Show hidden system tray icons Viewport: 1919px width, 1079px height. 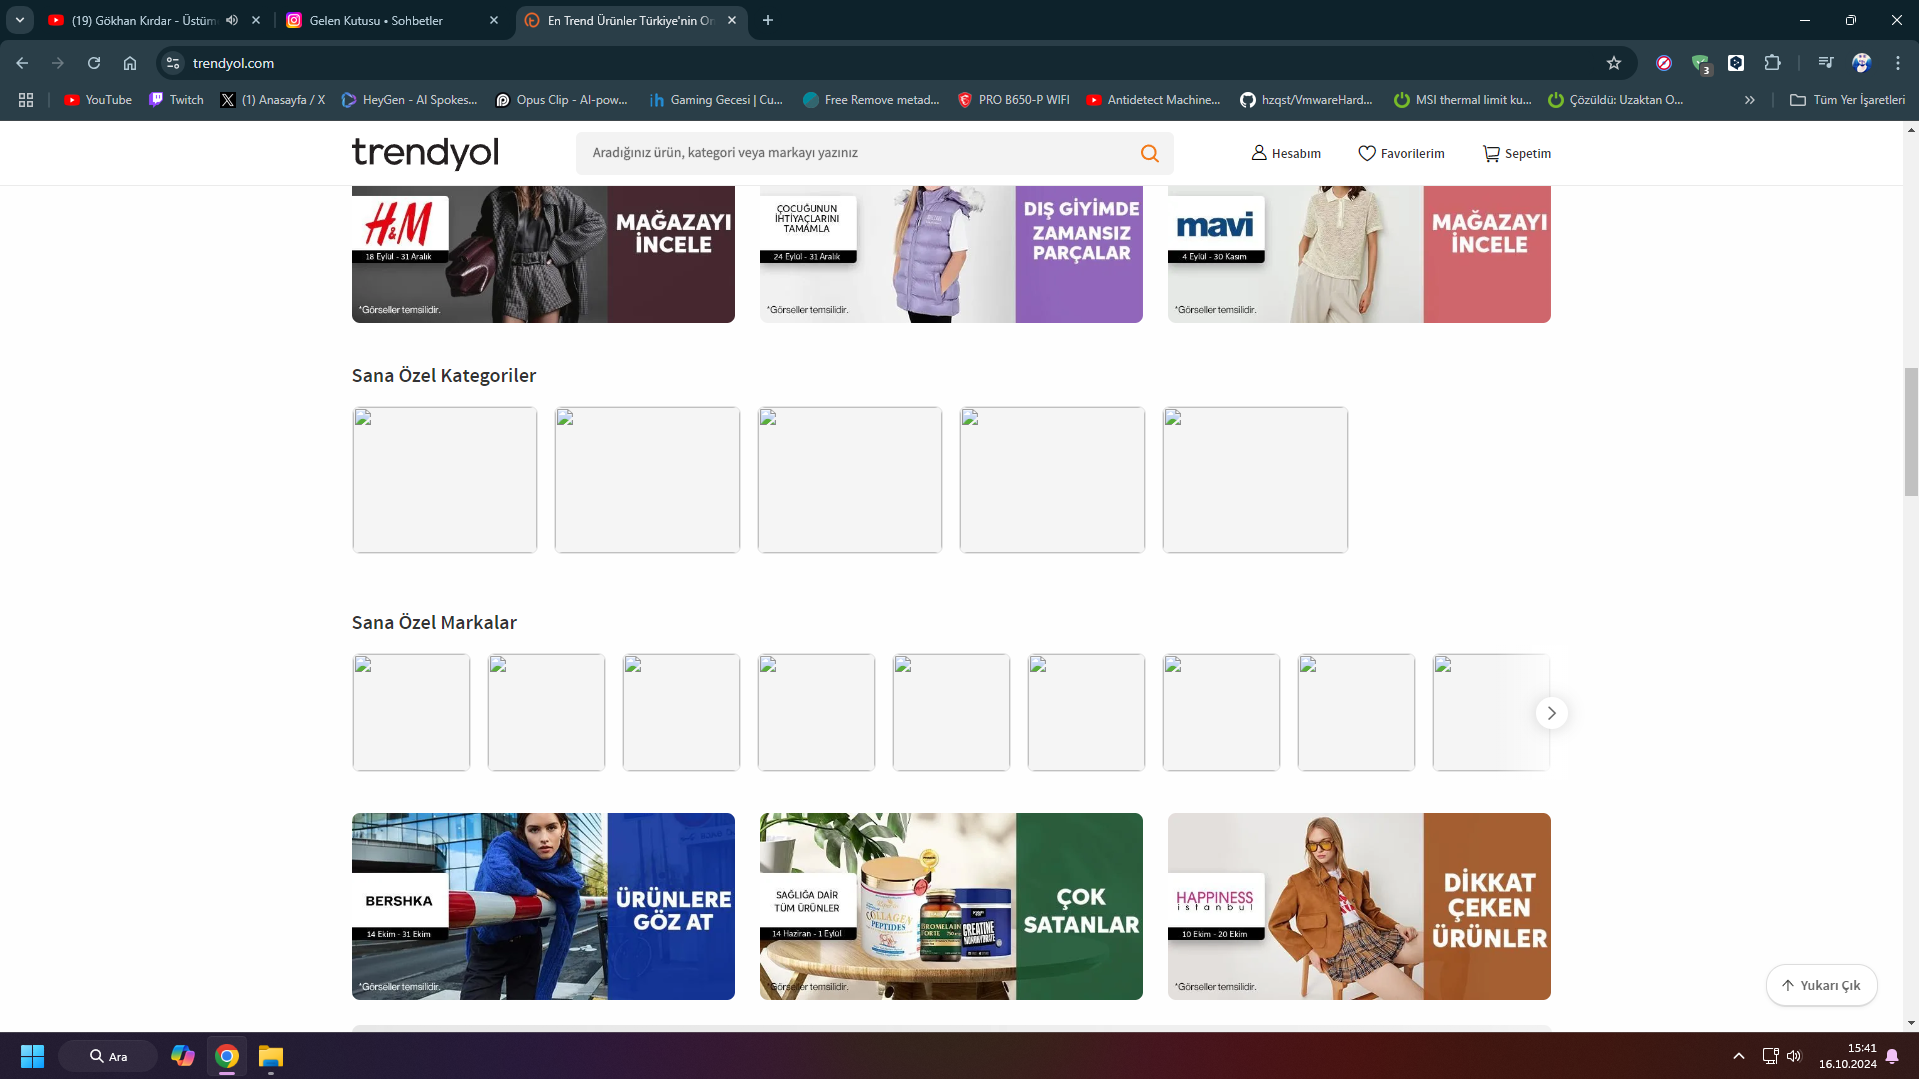(1738, 1056)
